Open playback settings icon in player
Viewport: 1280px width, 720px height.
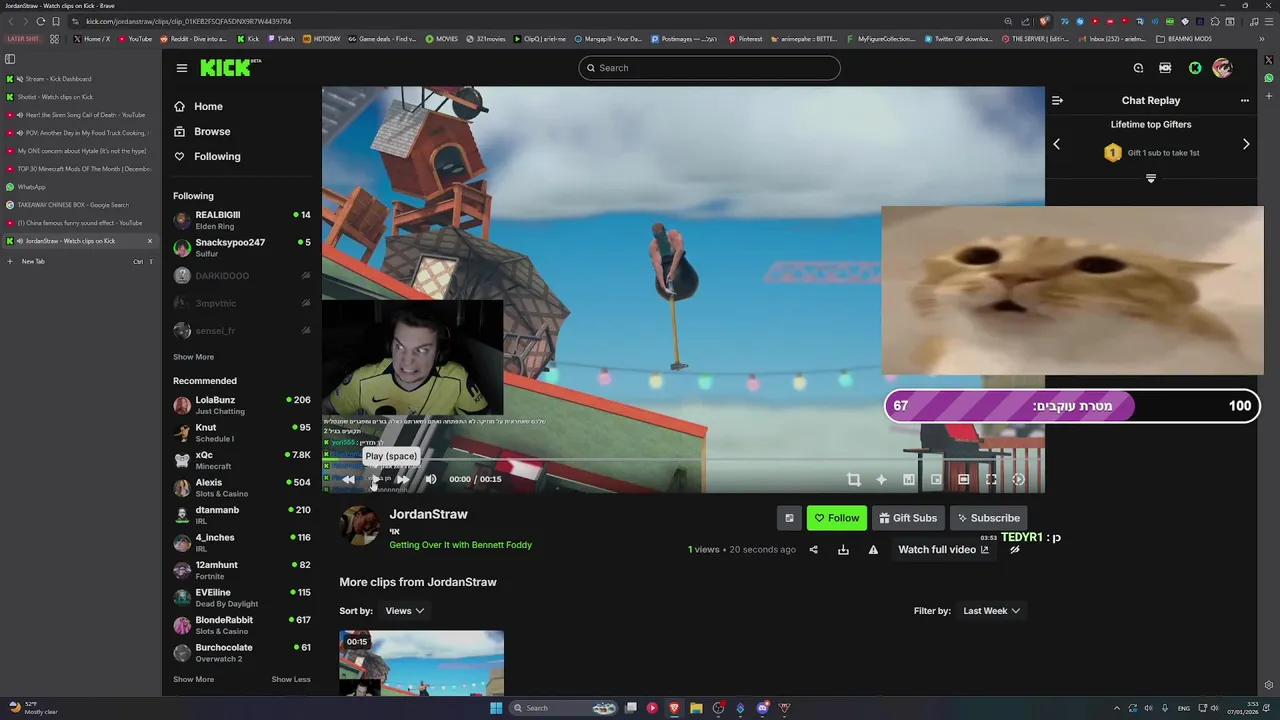tap(1018, 479)
